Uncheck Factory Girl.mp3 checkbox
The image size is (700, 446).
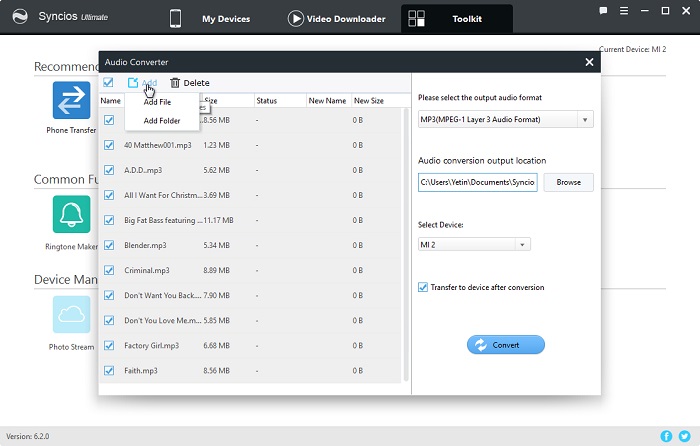point(109,346)
